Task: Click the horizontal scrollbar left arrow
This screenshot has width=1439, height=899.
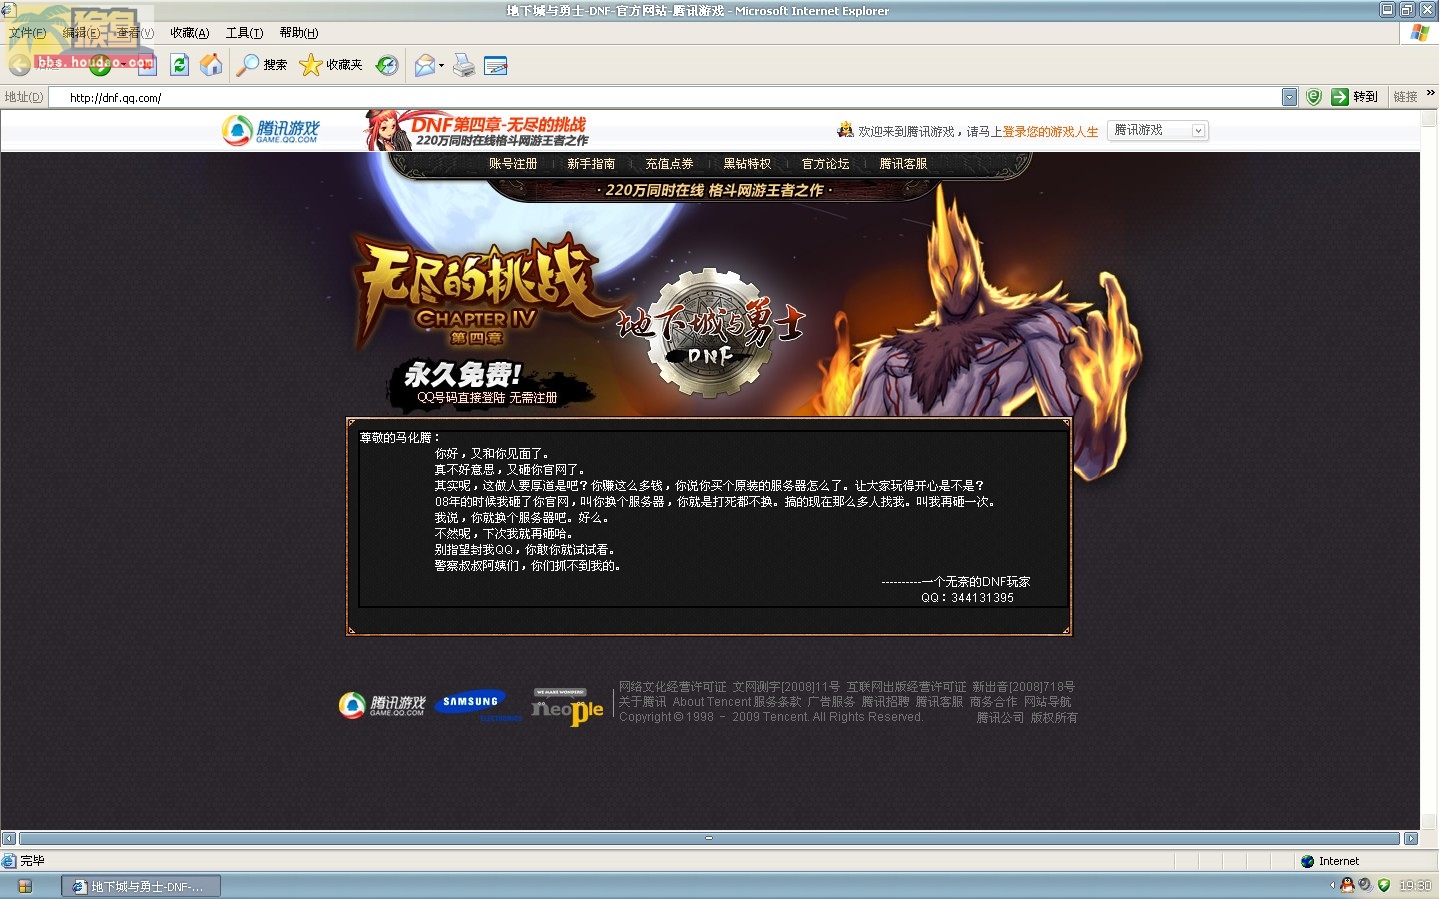Action: 9,839
